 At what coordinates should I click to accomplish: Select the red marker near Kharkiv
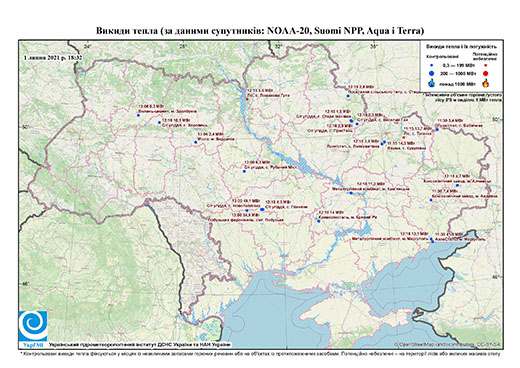tap(403, 137)
